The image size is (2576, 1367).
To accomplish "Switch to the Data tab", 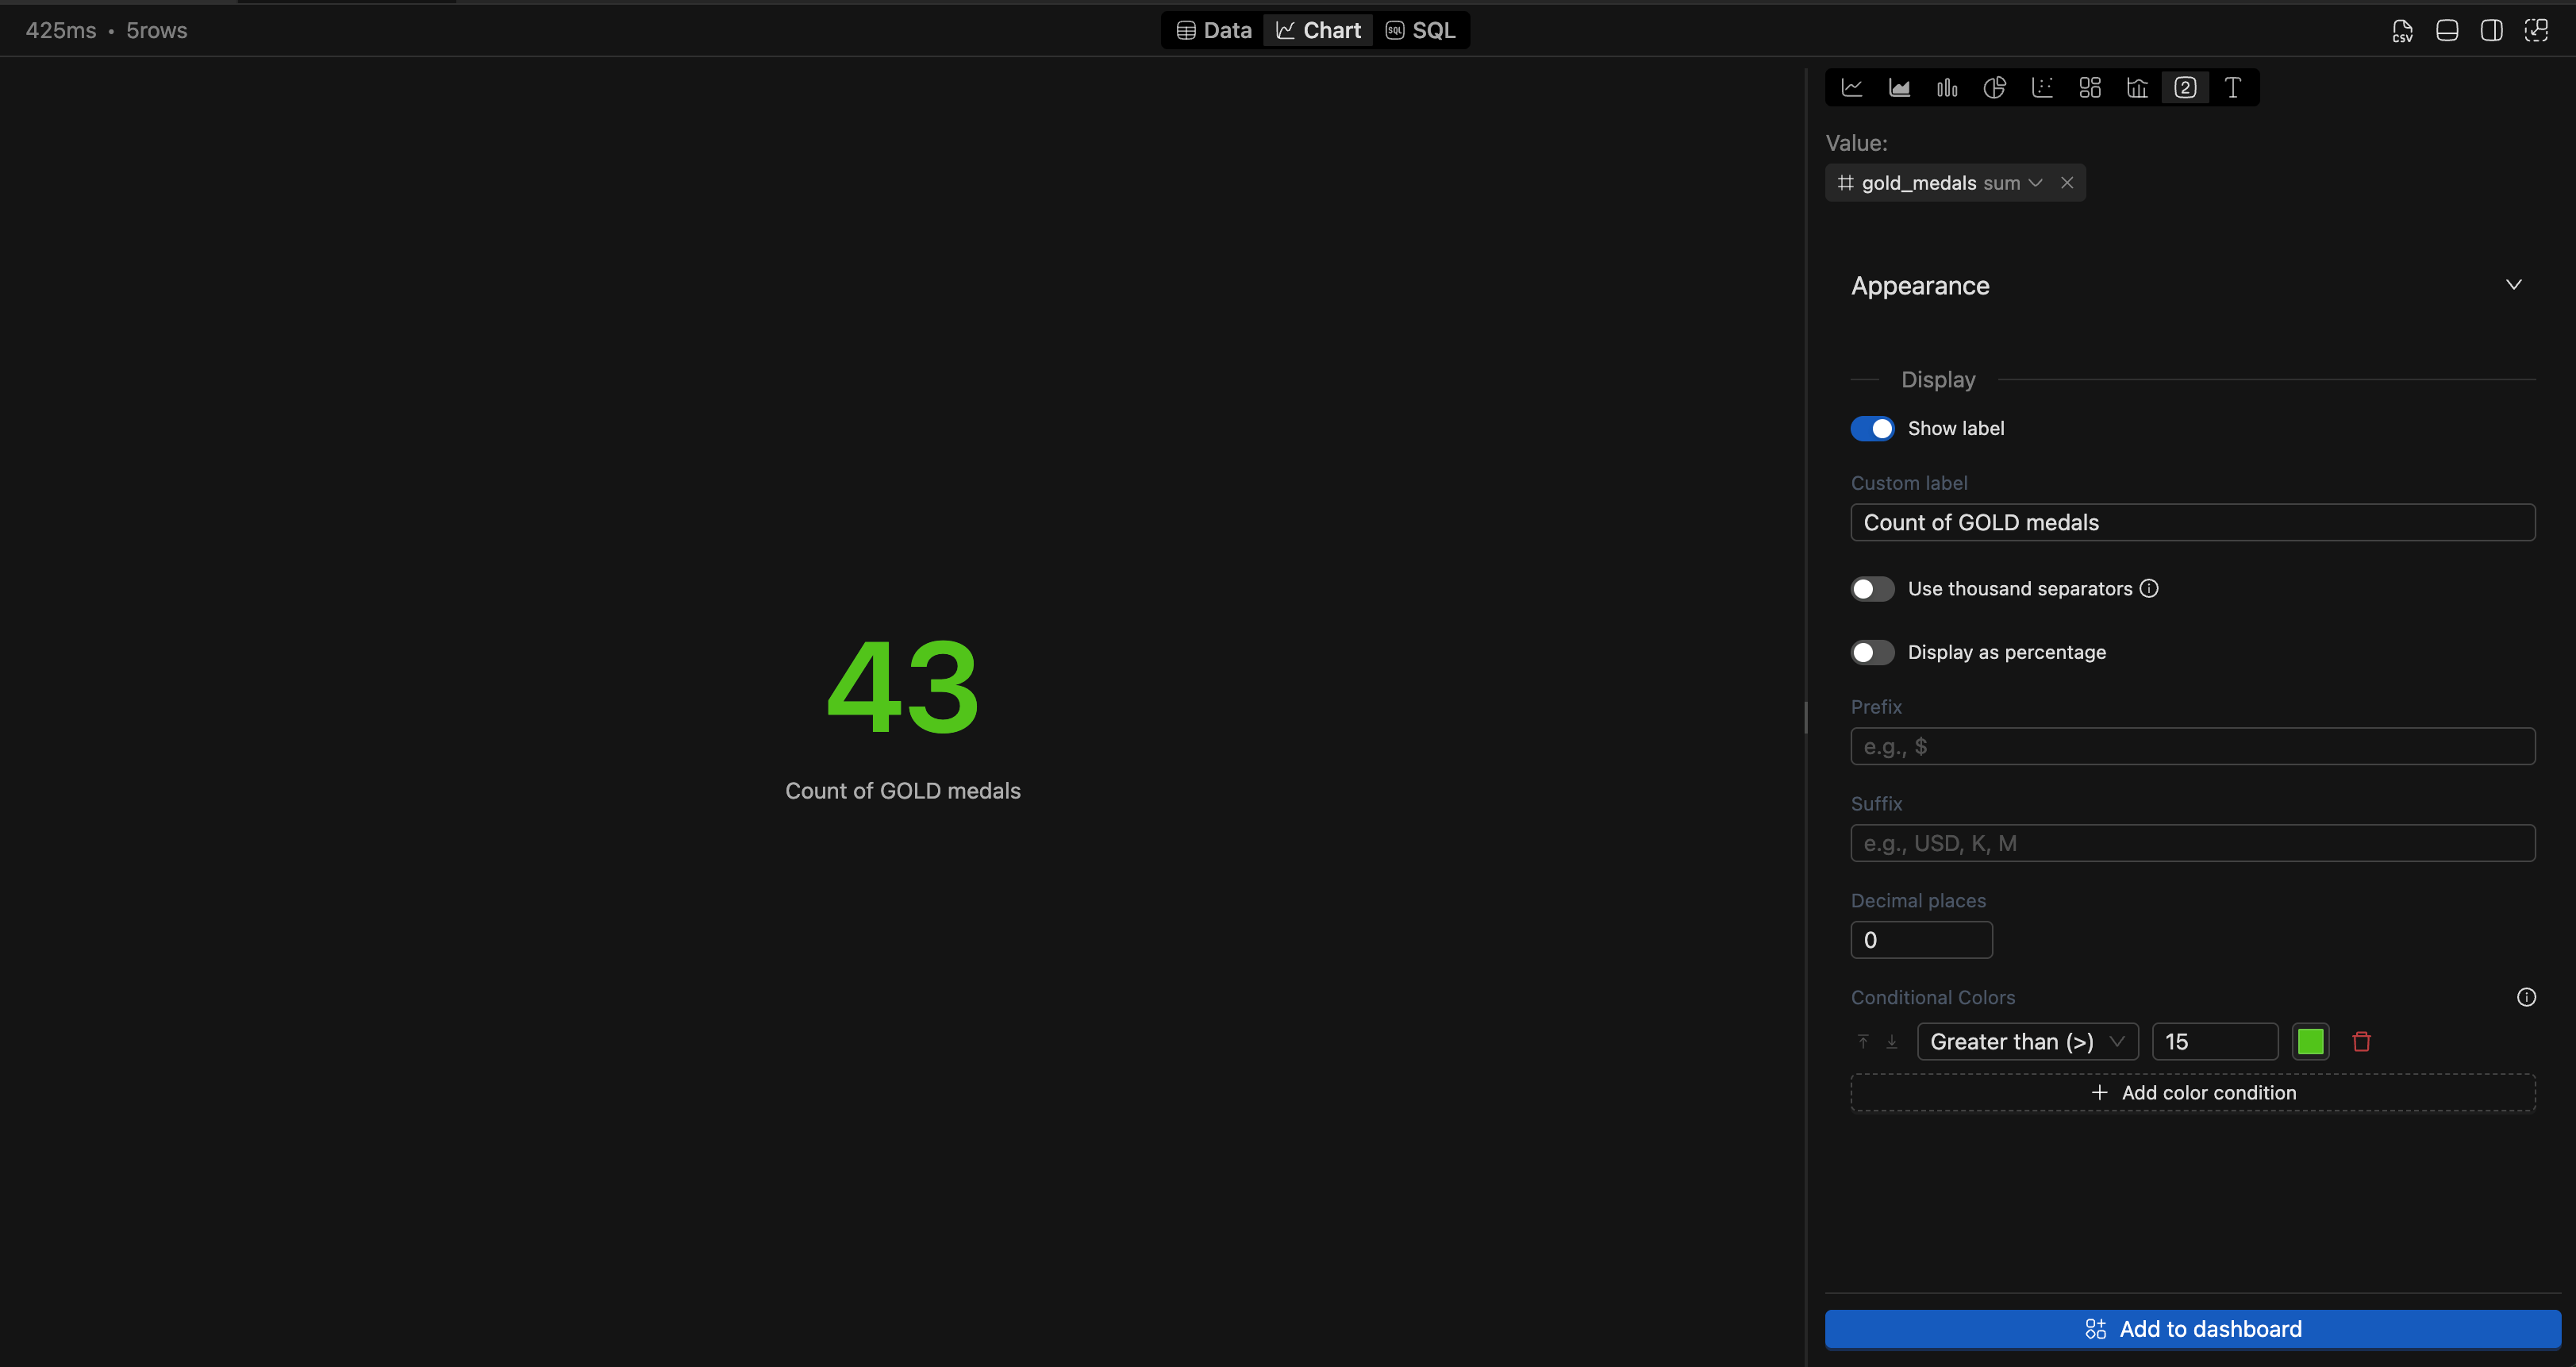I will pyautogui.click(x=1214, y=31).
